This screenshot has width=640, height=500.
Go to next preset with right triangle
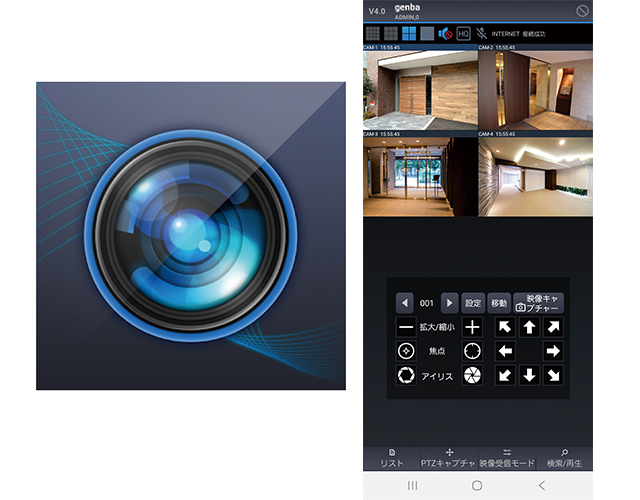[449, 303]
